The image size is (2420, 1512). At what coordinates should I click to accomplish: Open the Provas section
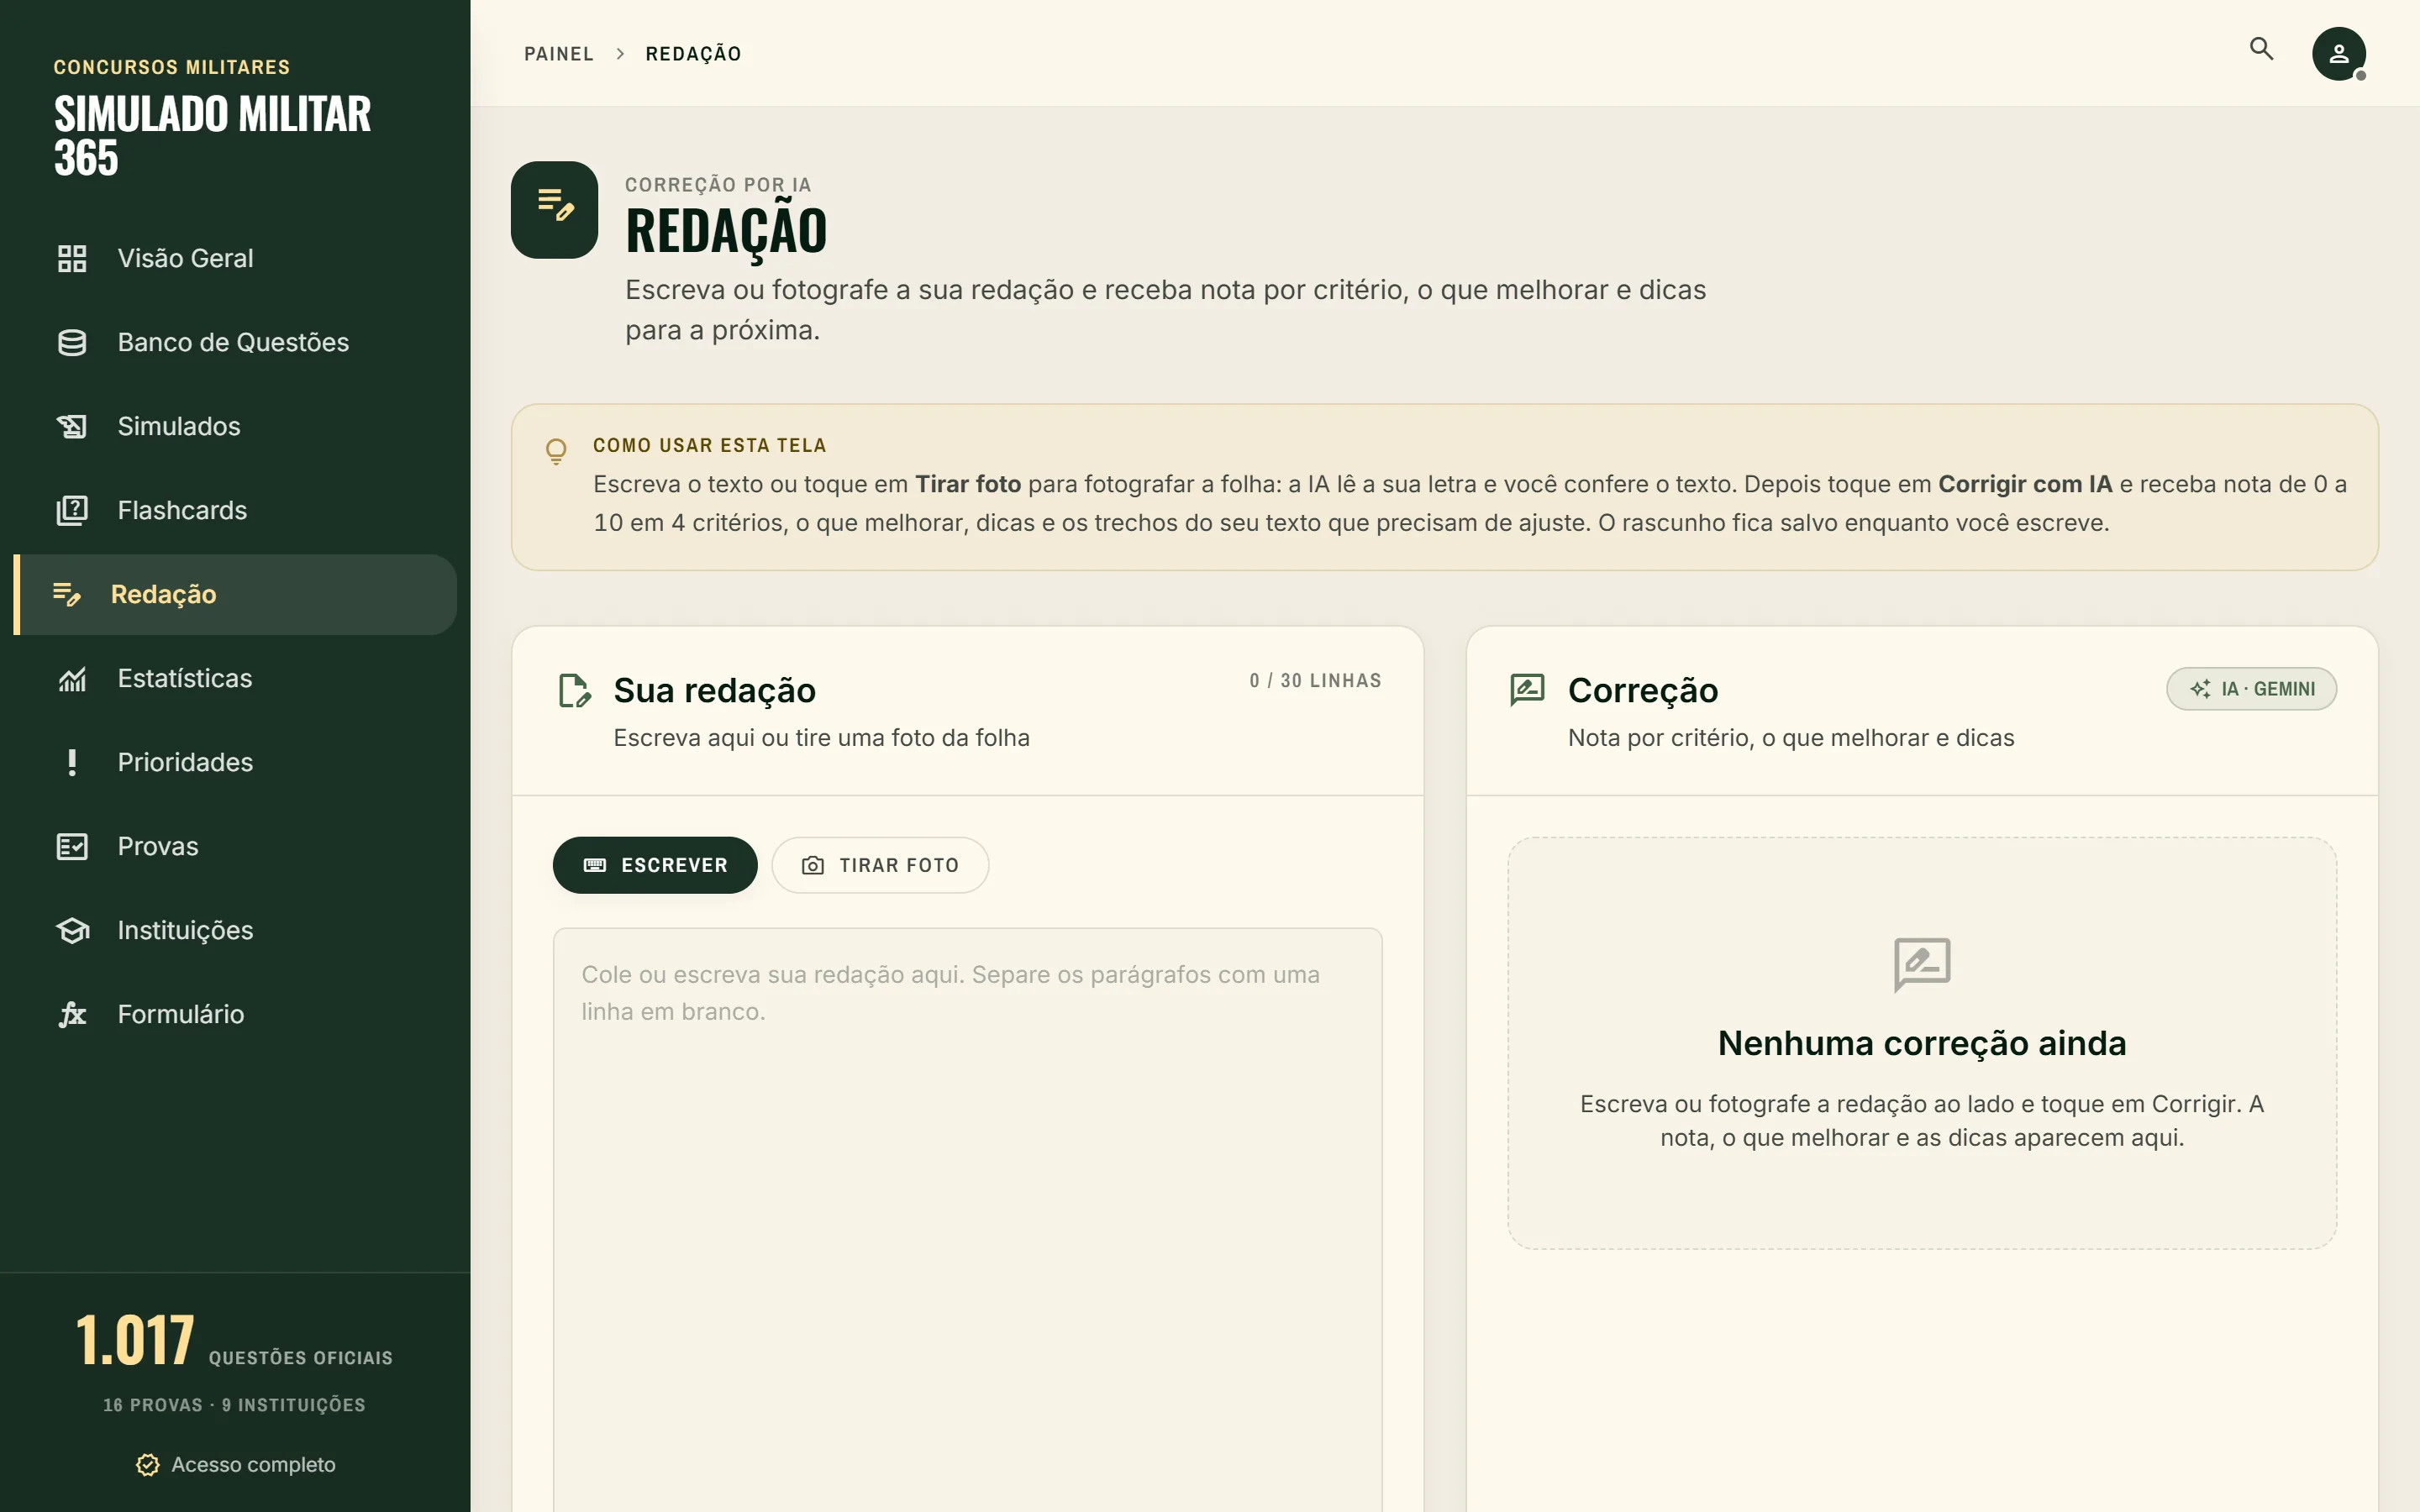[235, 846]
